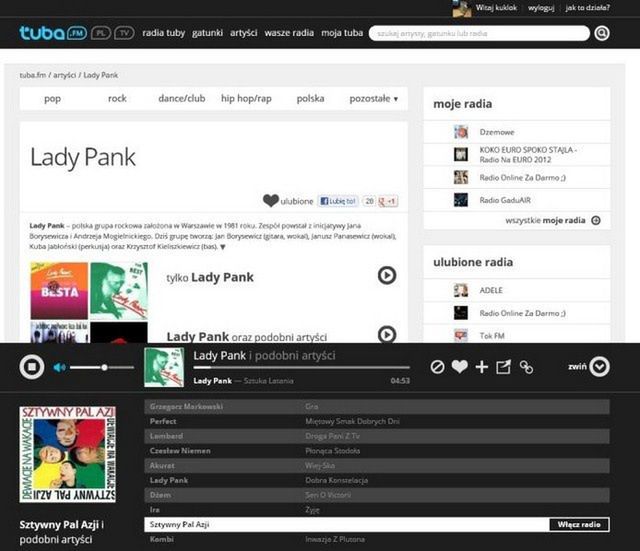Click the KOKO EURO SPOKO radio icon

click(461, 154)
